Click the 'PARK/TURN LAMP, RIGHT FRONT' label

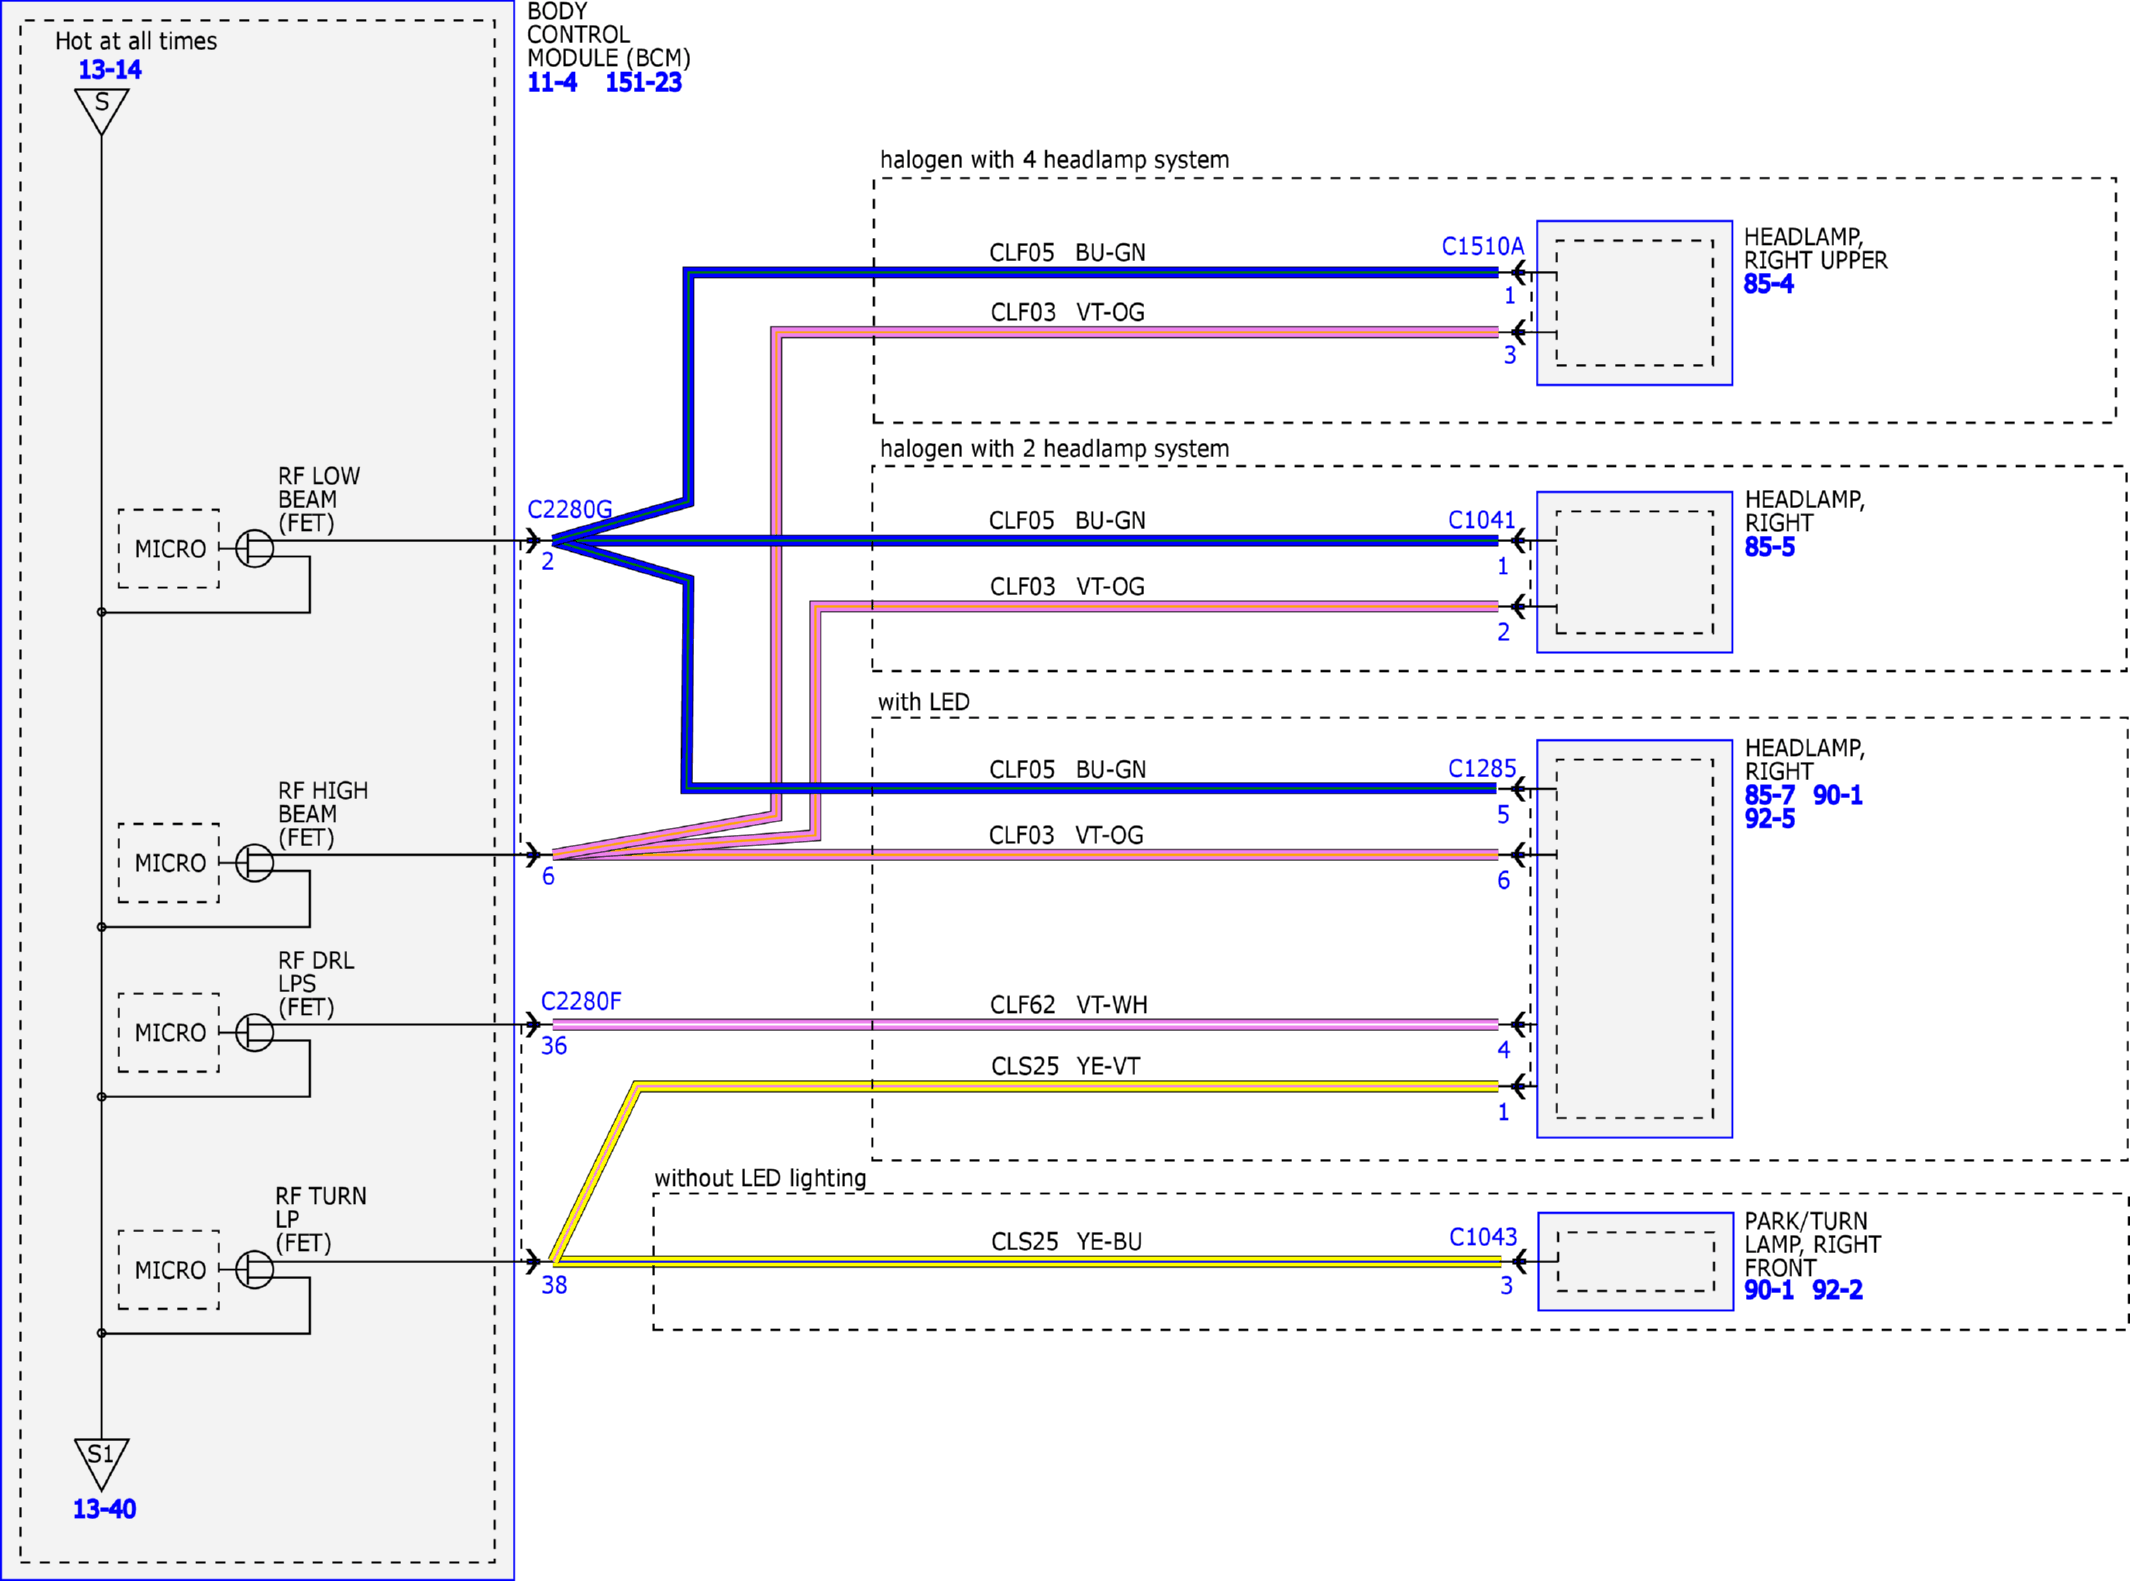point(1812,1244)
